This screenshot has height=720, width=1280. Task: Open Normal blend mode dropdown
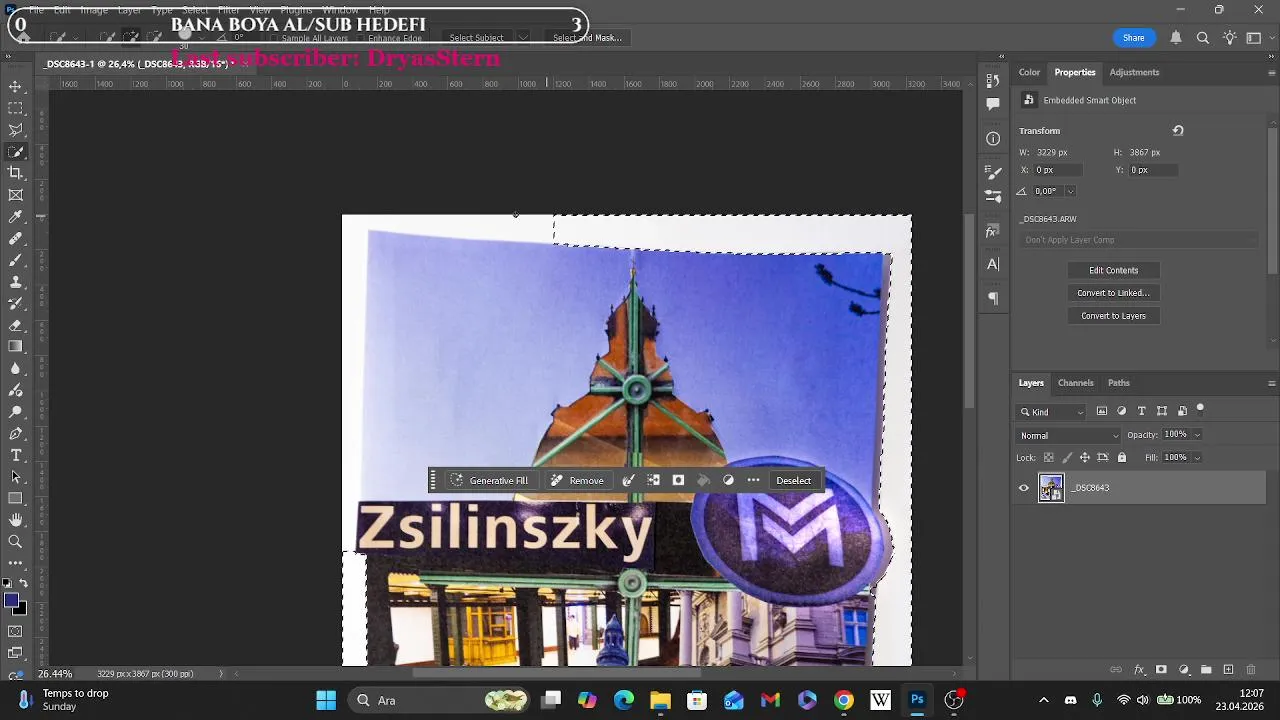tap(1068, 435)
